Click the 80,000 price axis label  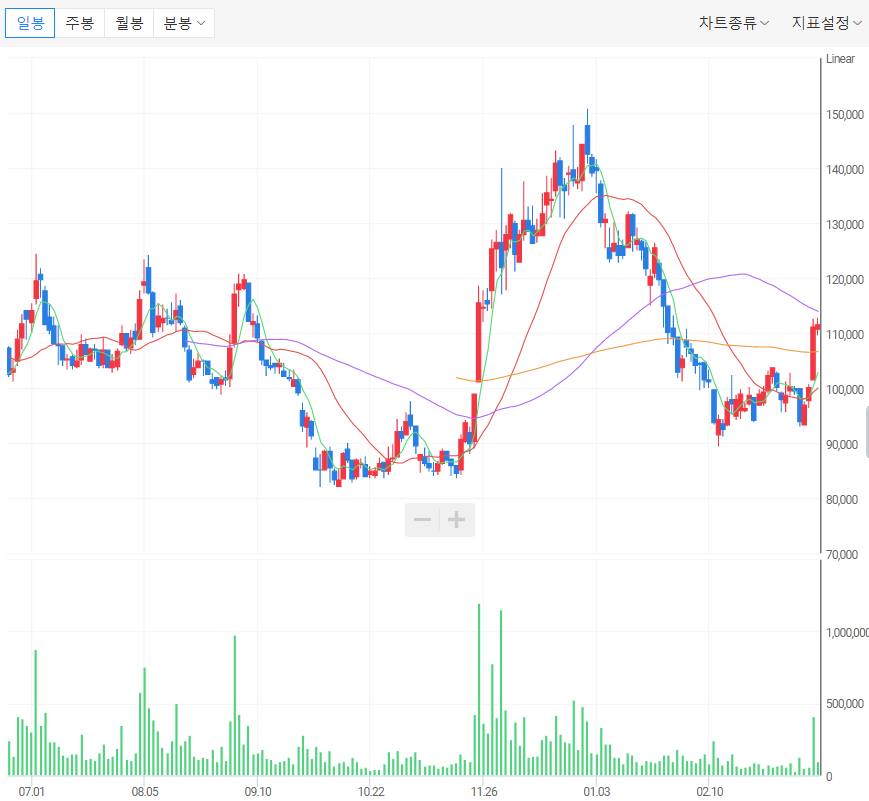click(842, 499)
